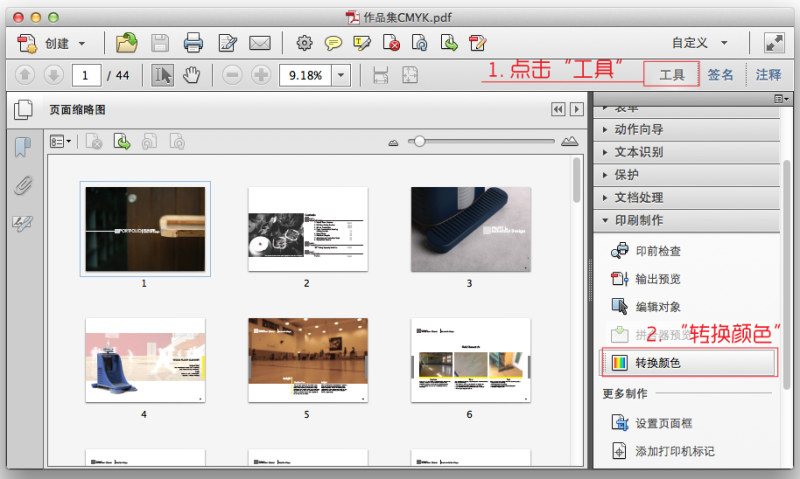Click the 9.18% zoom value field
This screenshot has width=800, height=479.
point(305,75)
